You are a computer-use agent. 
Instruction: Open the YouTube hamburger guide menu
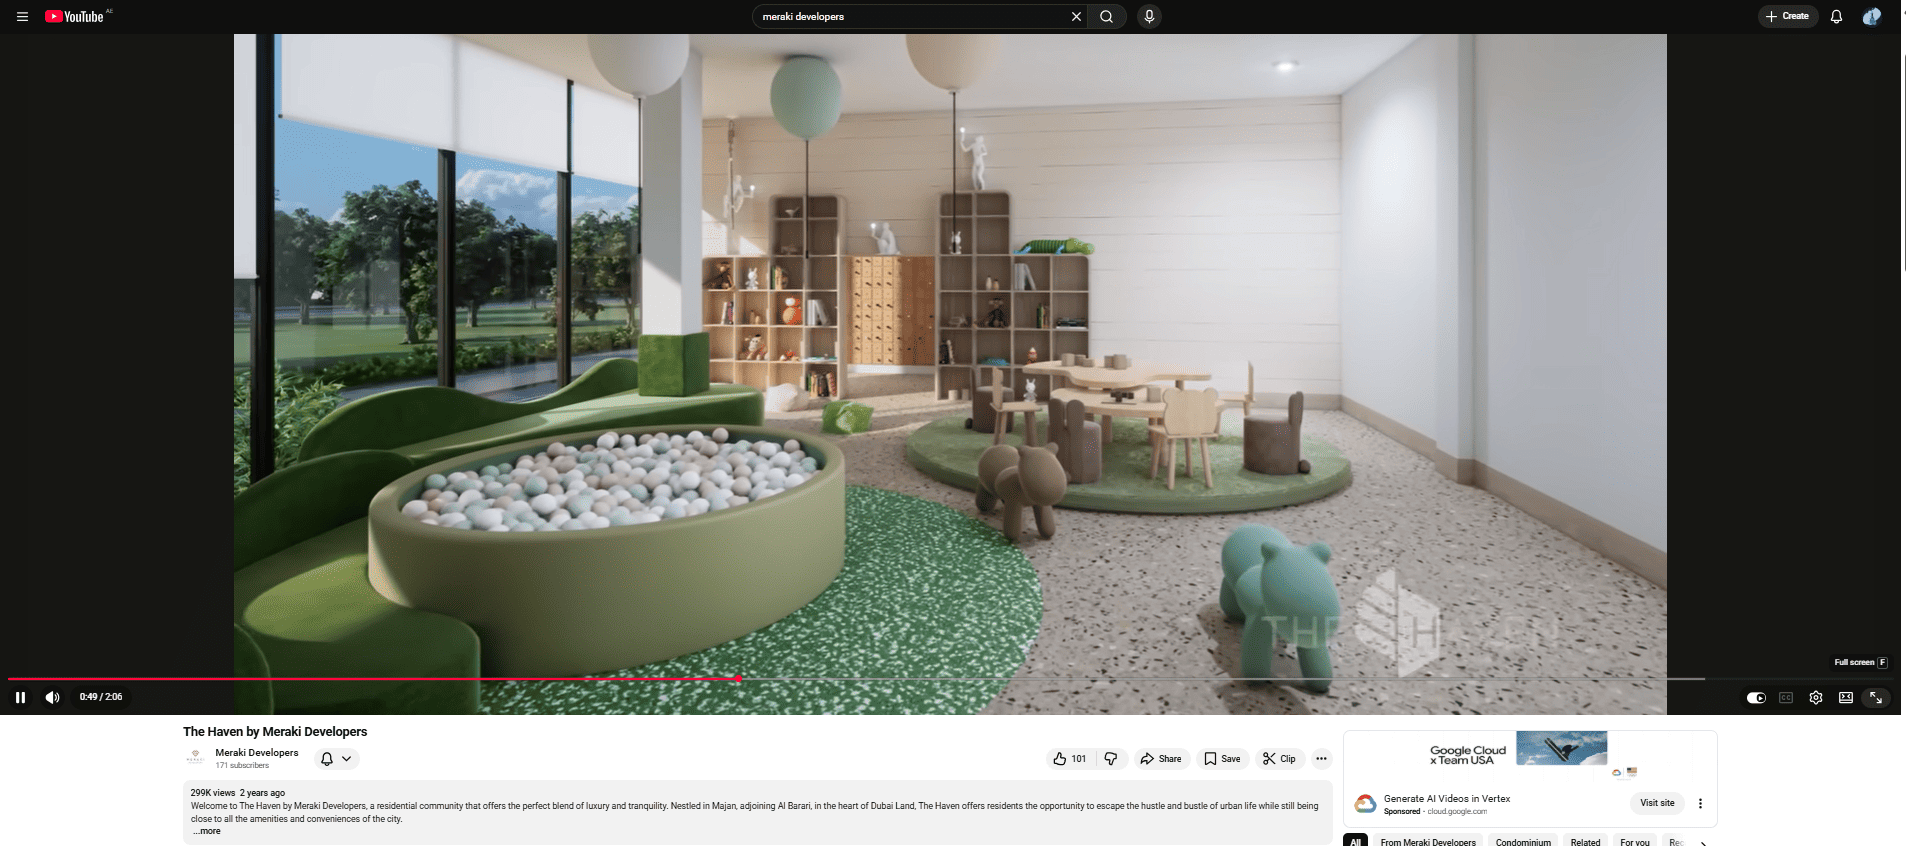22,17
